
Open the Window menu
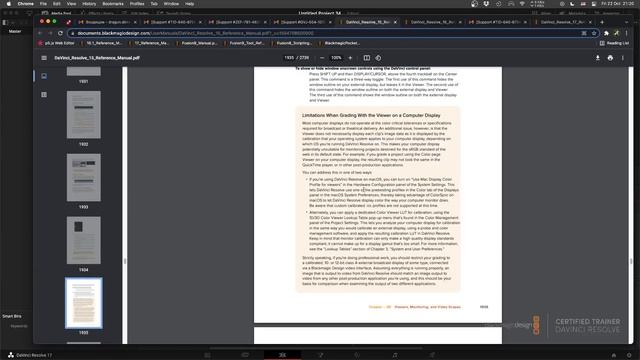pyautogui.click(x=171, y=4)
